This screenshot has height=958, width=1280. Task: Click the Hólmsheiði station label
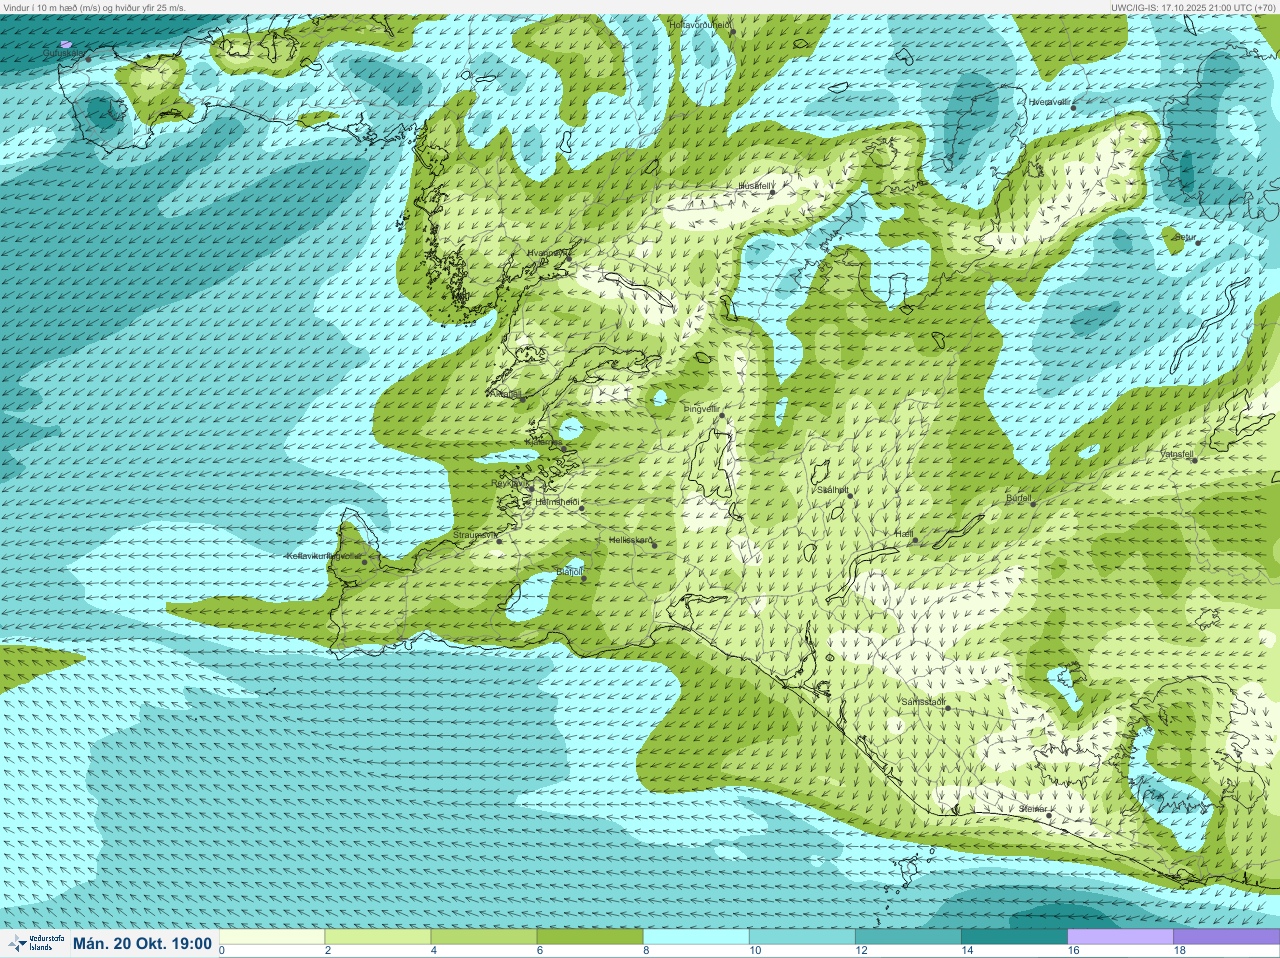pyautogui.click(x=558, y=501)
